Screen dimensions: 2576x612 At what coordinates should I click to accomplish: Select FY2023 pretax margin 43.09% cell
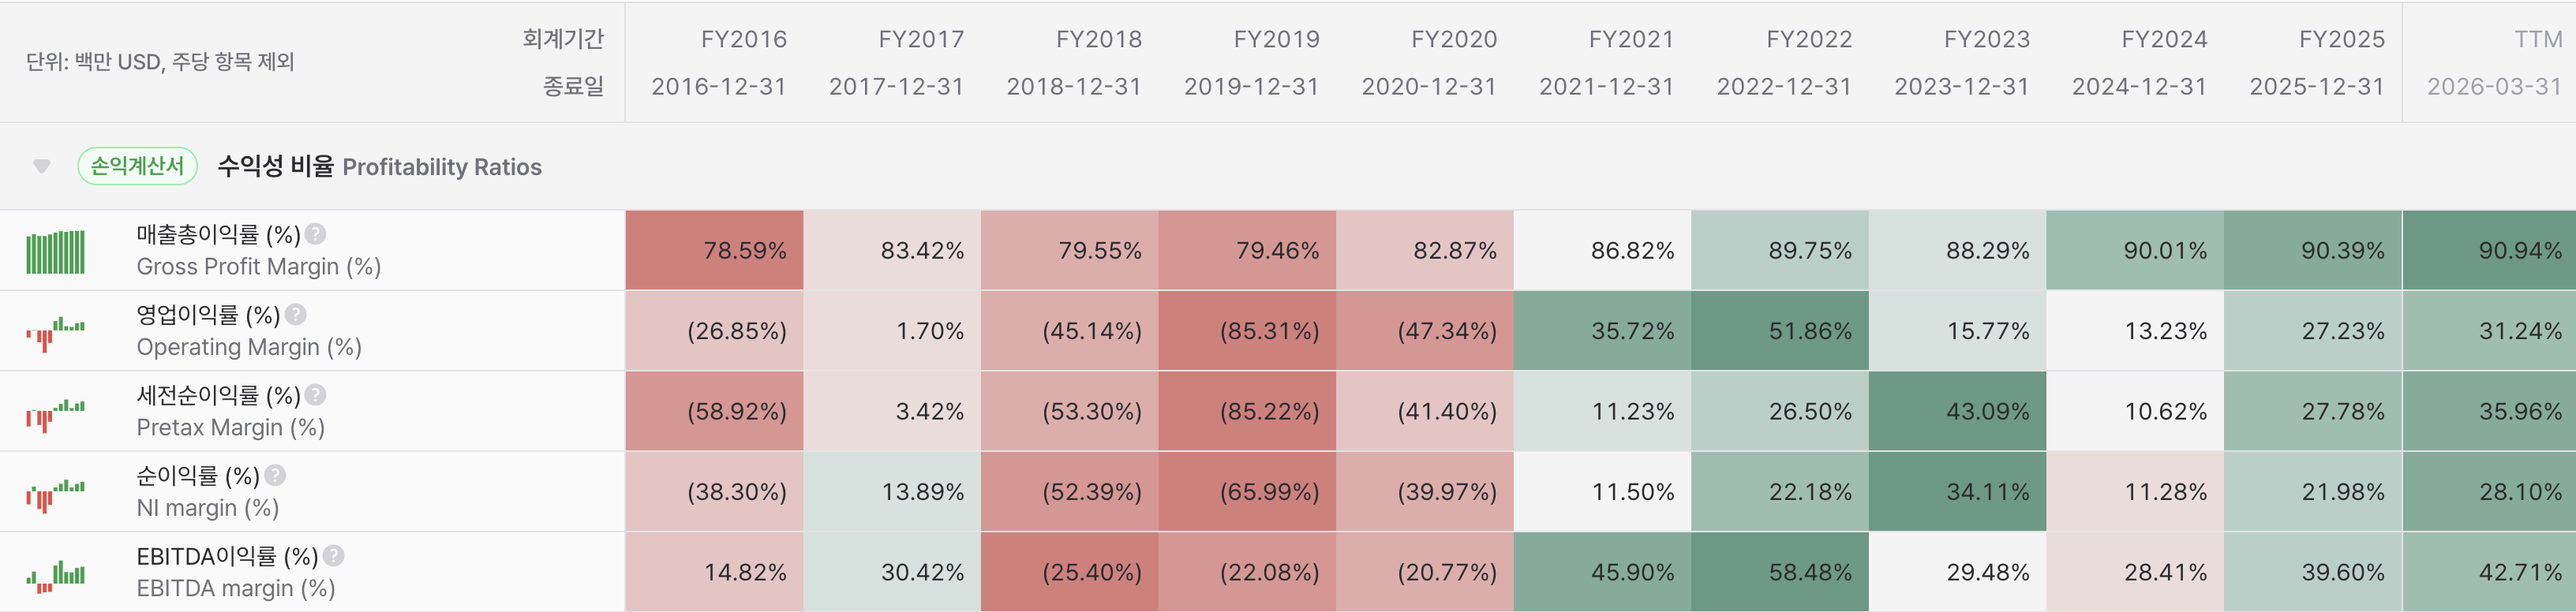coord(1958,411)
